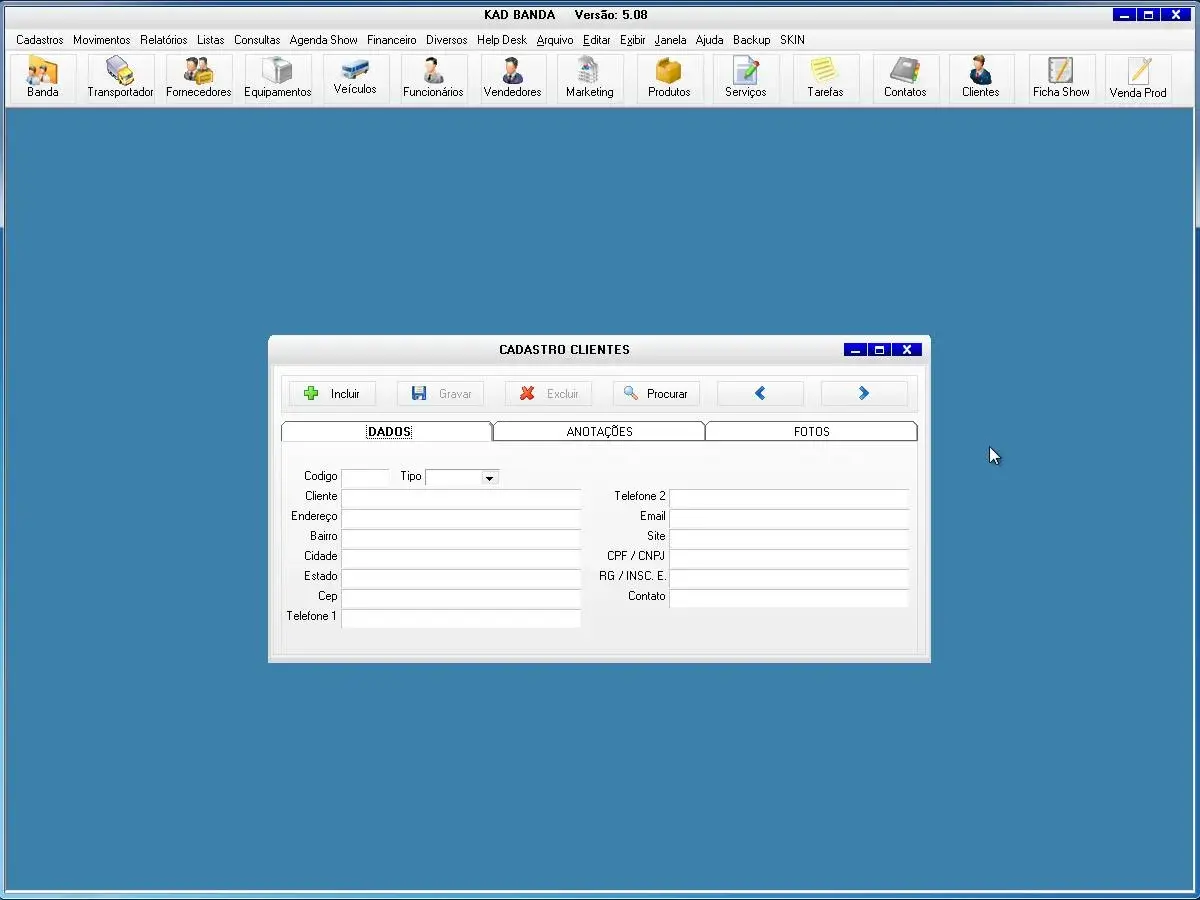The height and width of the screenshot is (900, 1200).
Task: Select the Veículos bus icon
Action: pyautogui.click(x=355, y=77)
